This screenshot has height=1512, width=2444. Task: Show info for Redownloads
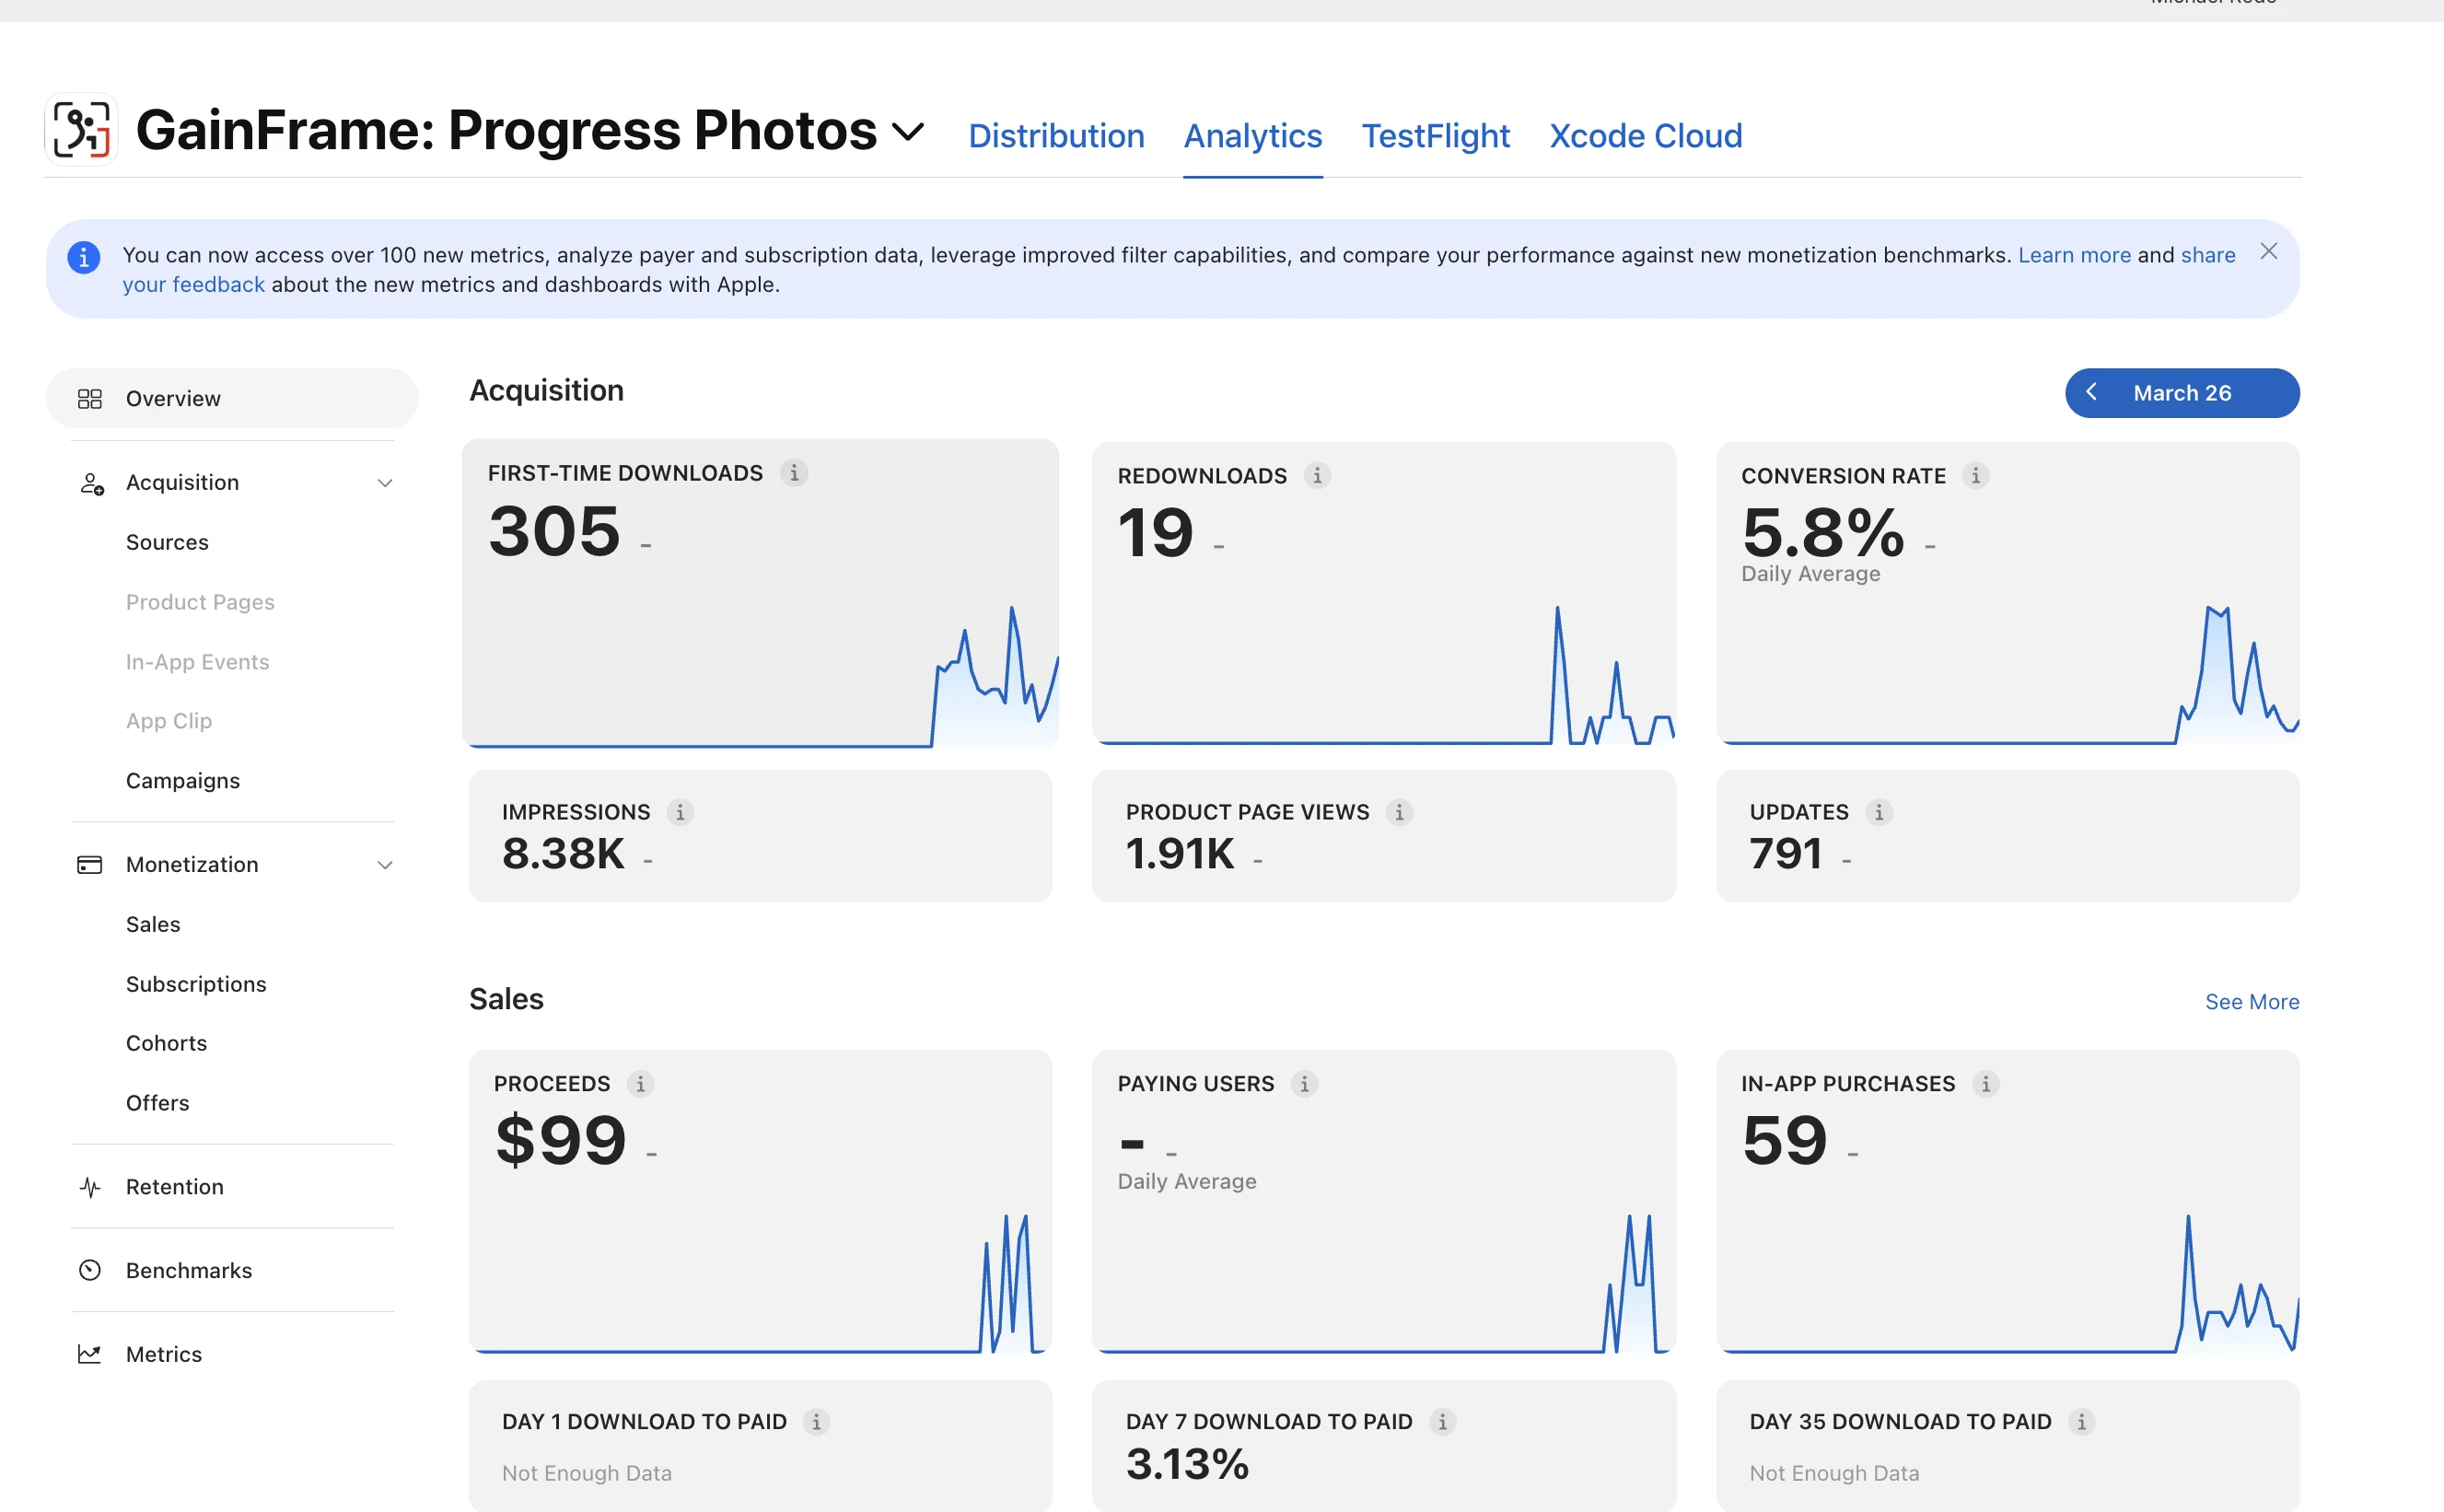[1317, 476]
